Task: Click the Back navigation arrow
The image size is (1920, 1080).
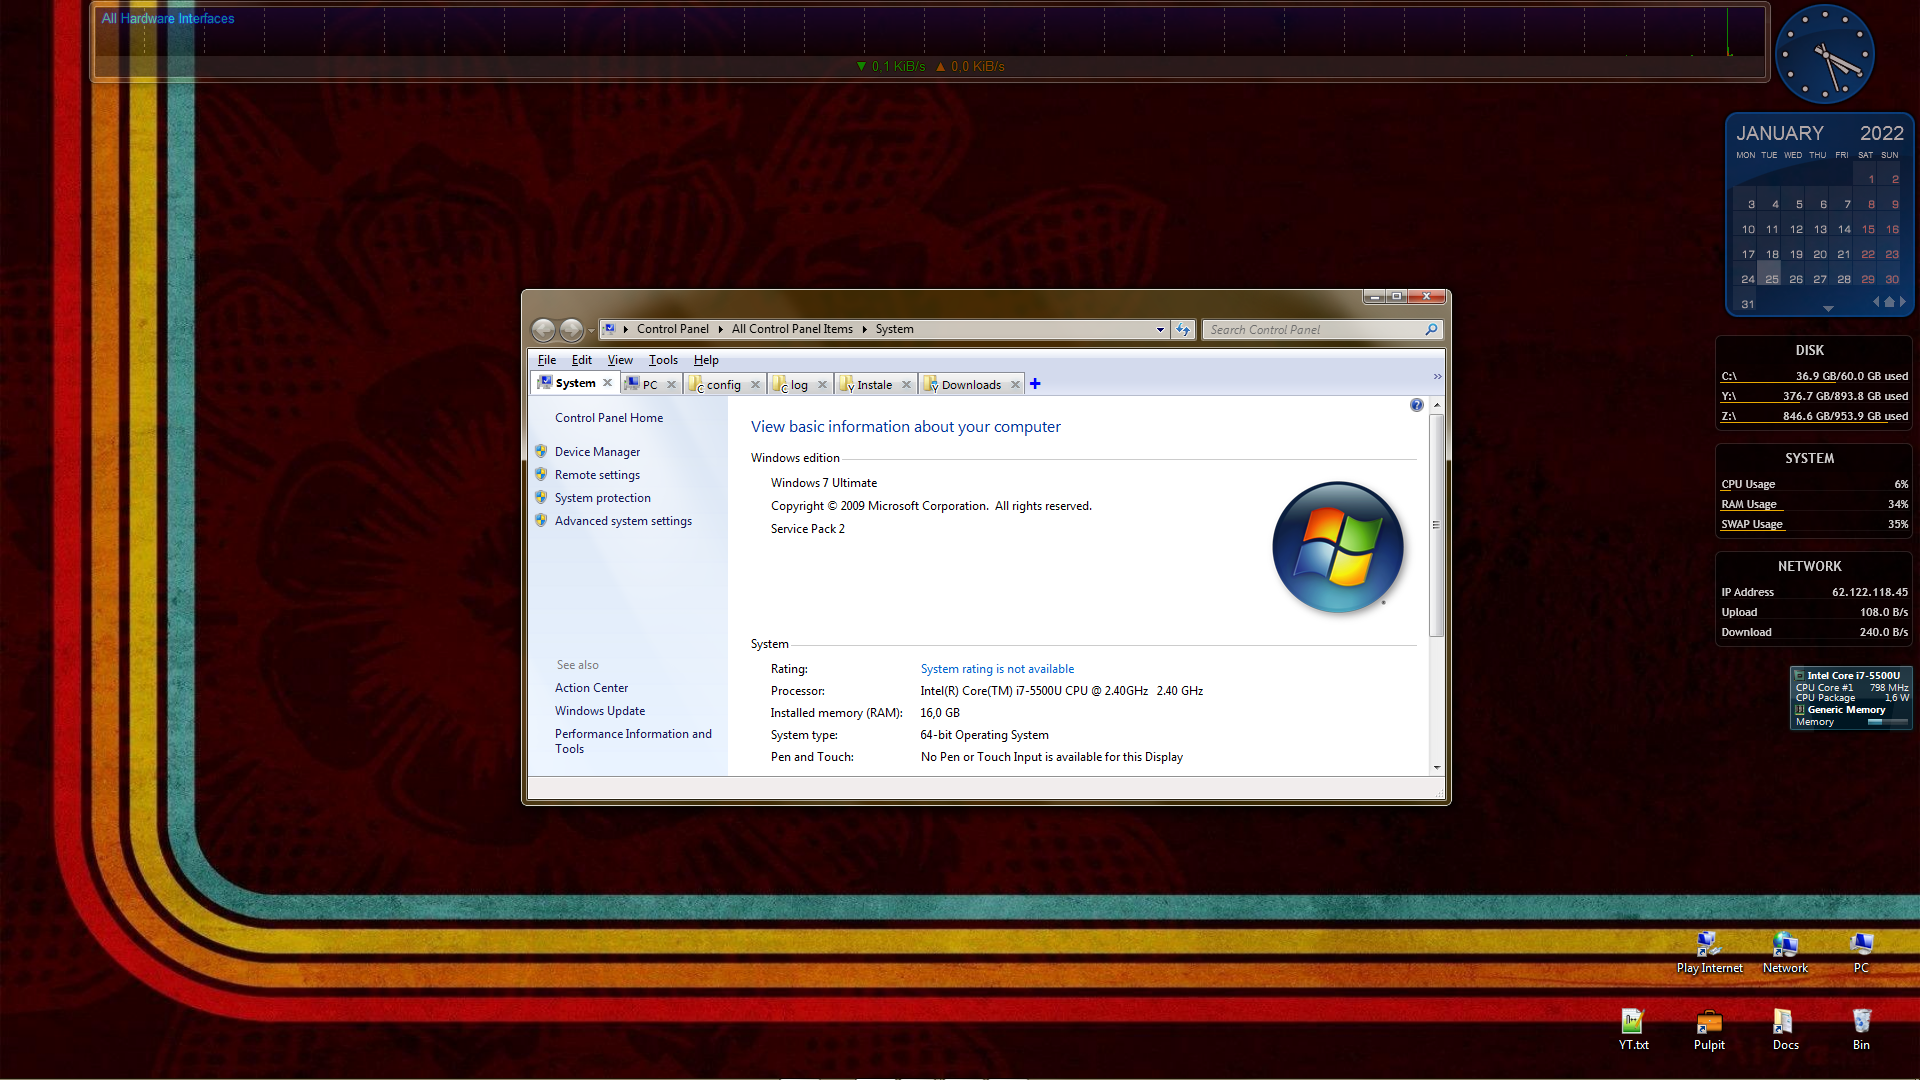Action: pos(543,329)
